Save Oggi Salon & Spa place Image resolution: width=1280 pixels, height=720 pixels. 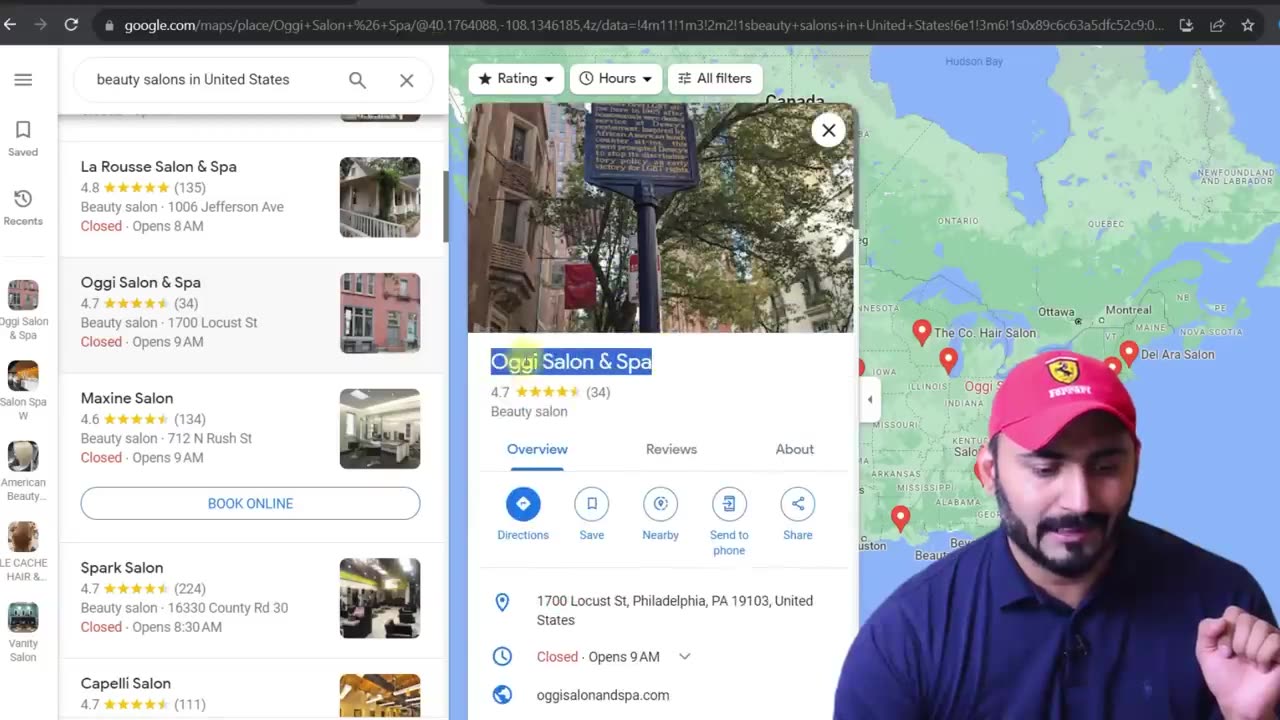(592, 514)
